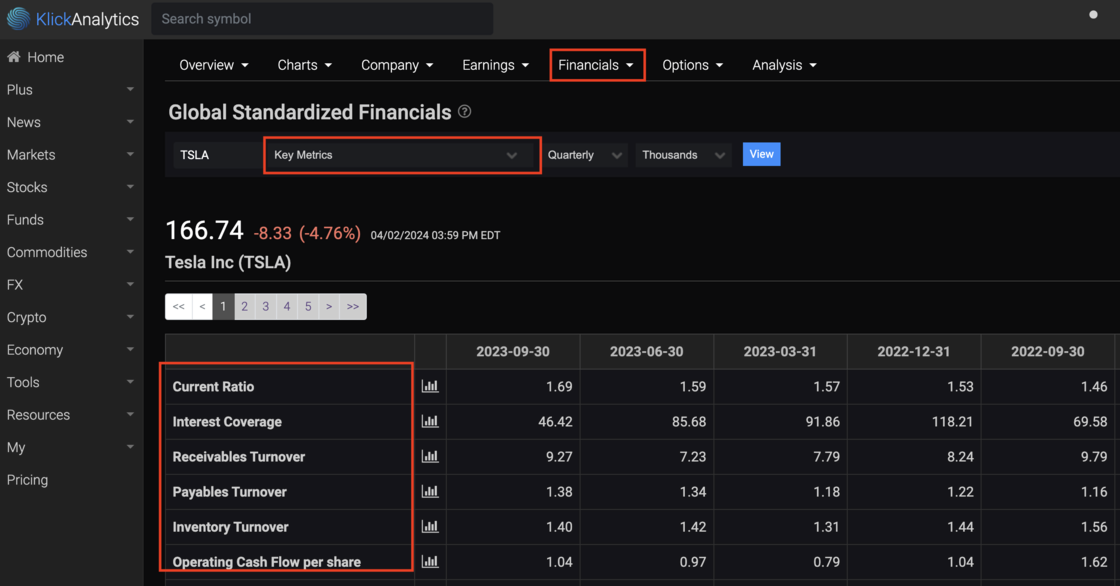
Task: Expand the Stocks sidebar menu
Action: [x=70, y=187]
